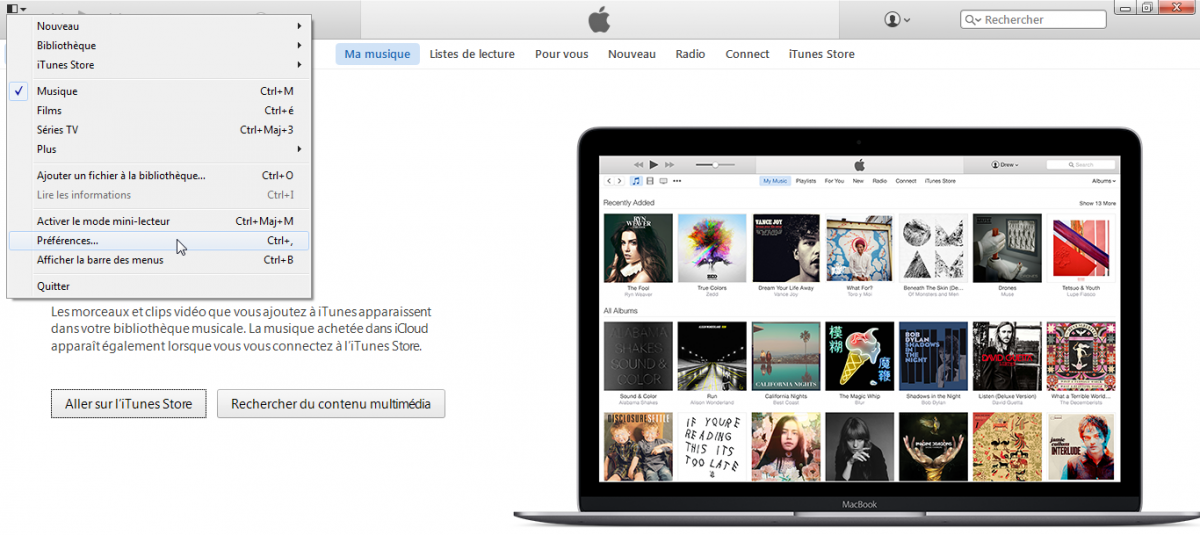The height and width of the screenshot is (535, 1200).
Task: Click Rechercher du contenu multimédia button
Action: (331, 404)
